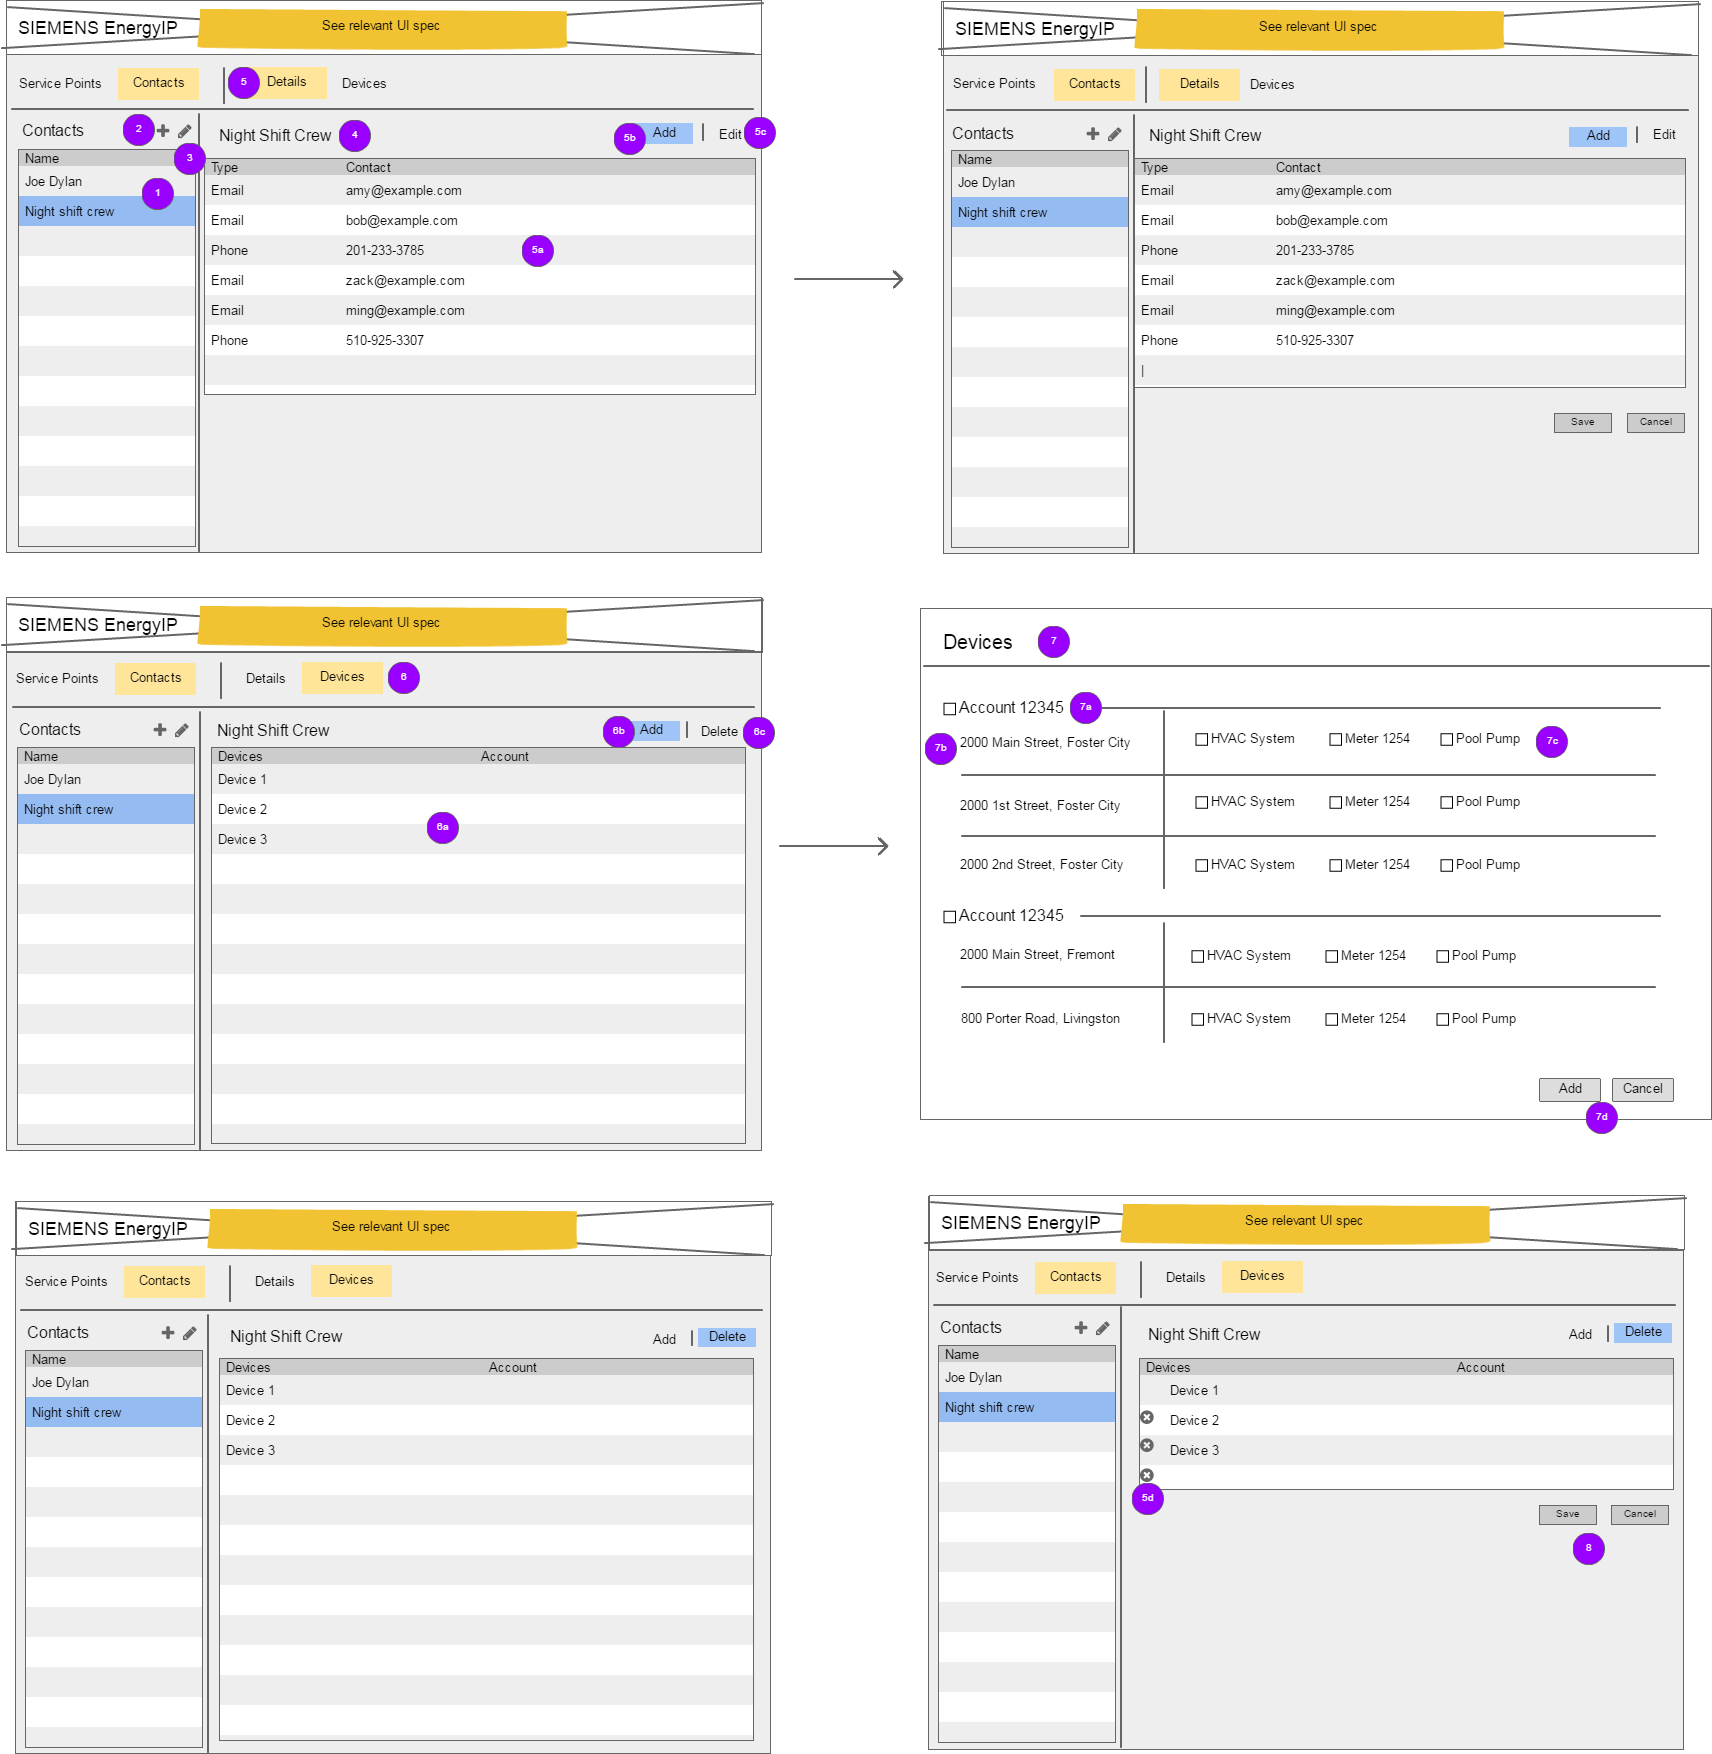This screenshot has width=1712, height=1754.
Task: Click the Edit link next to the Add button
Action: pos(729,134)
